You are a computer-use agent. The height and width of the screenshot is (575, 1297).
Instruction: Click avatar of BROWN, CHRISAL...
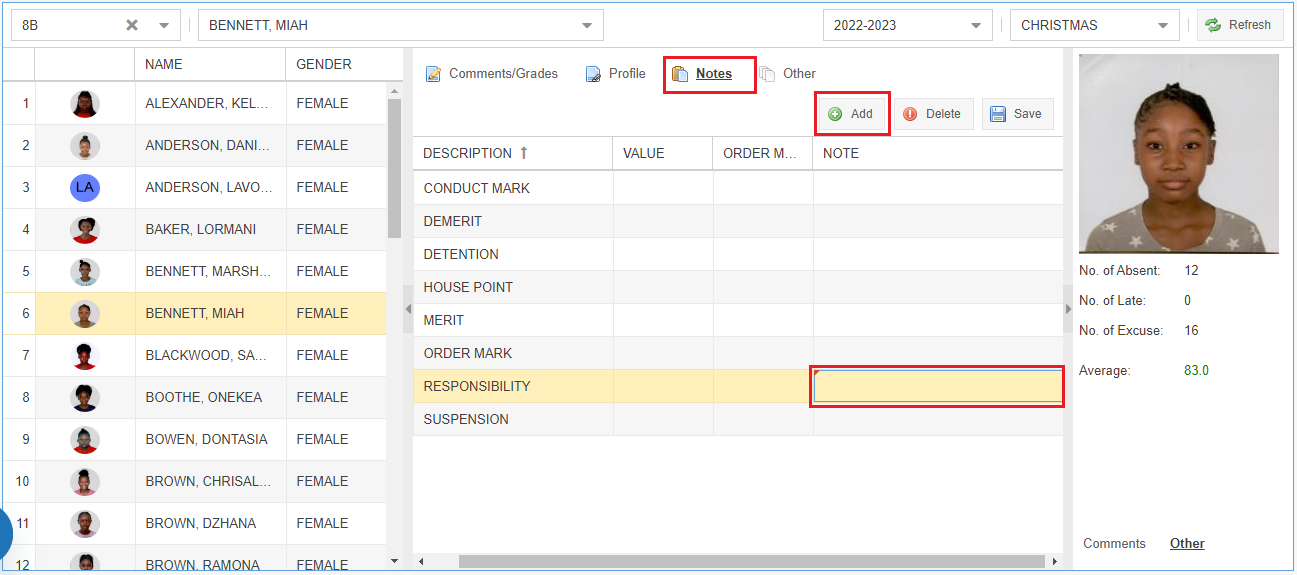[x=85, y=482]
